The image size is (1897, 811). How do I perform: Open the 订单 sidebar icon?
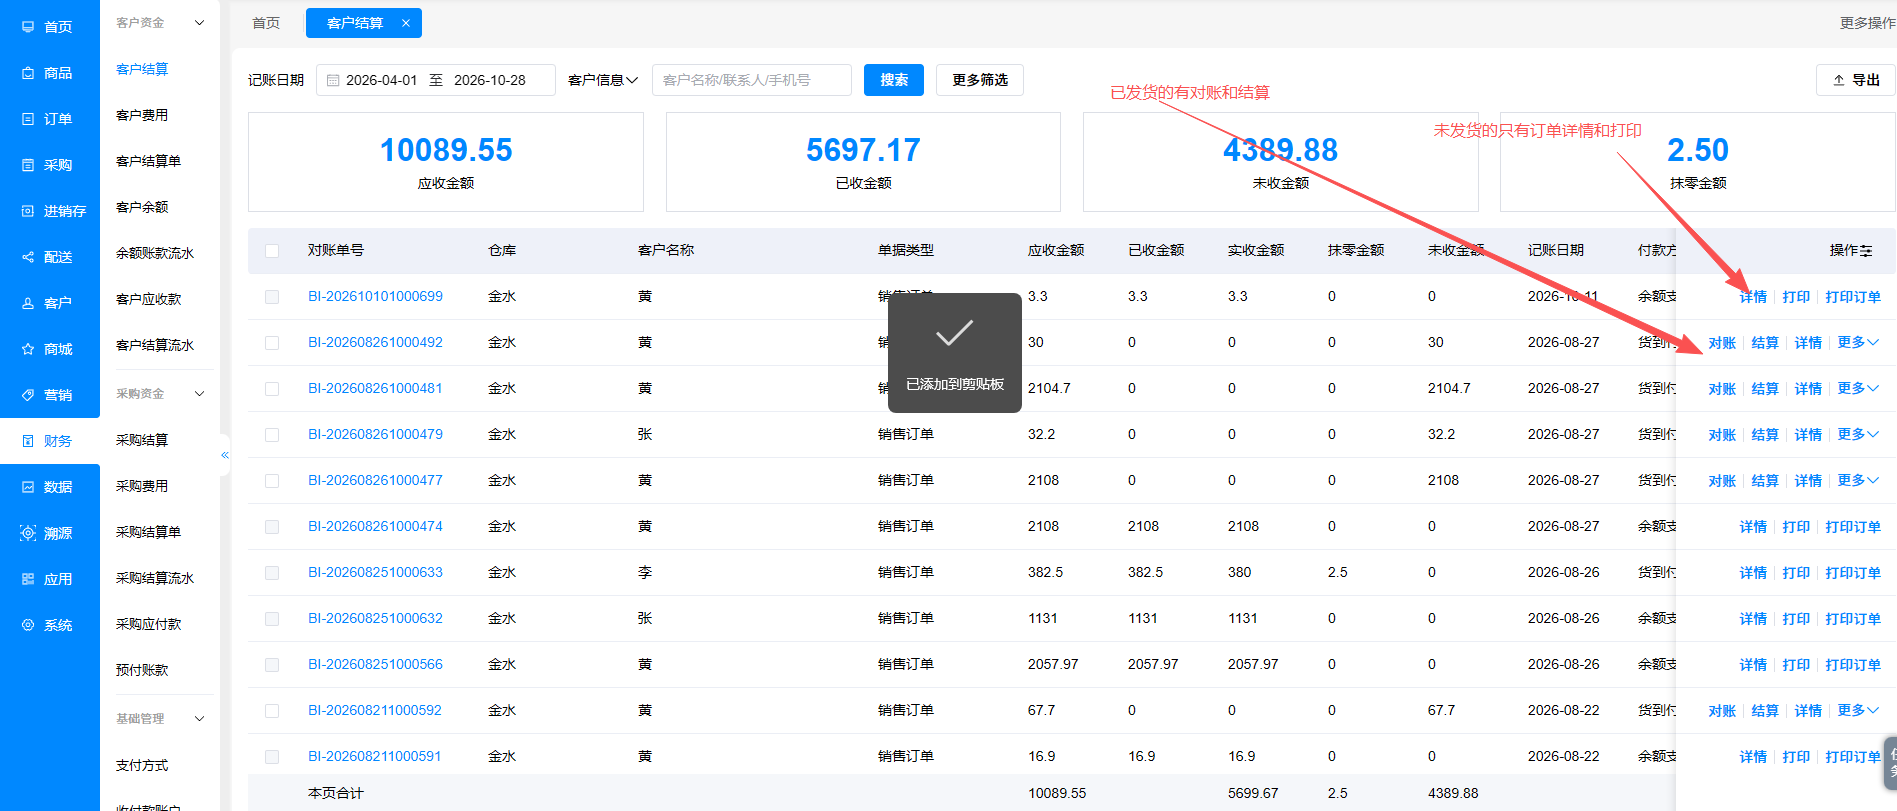(28, 119)
